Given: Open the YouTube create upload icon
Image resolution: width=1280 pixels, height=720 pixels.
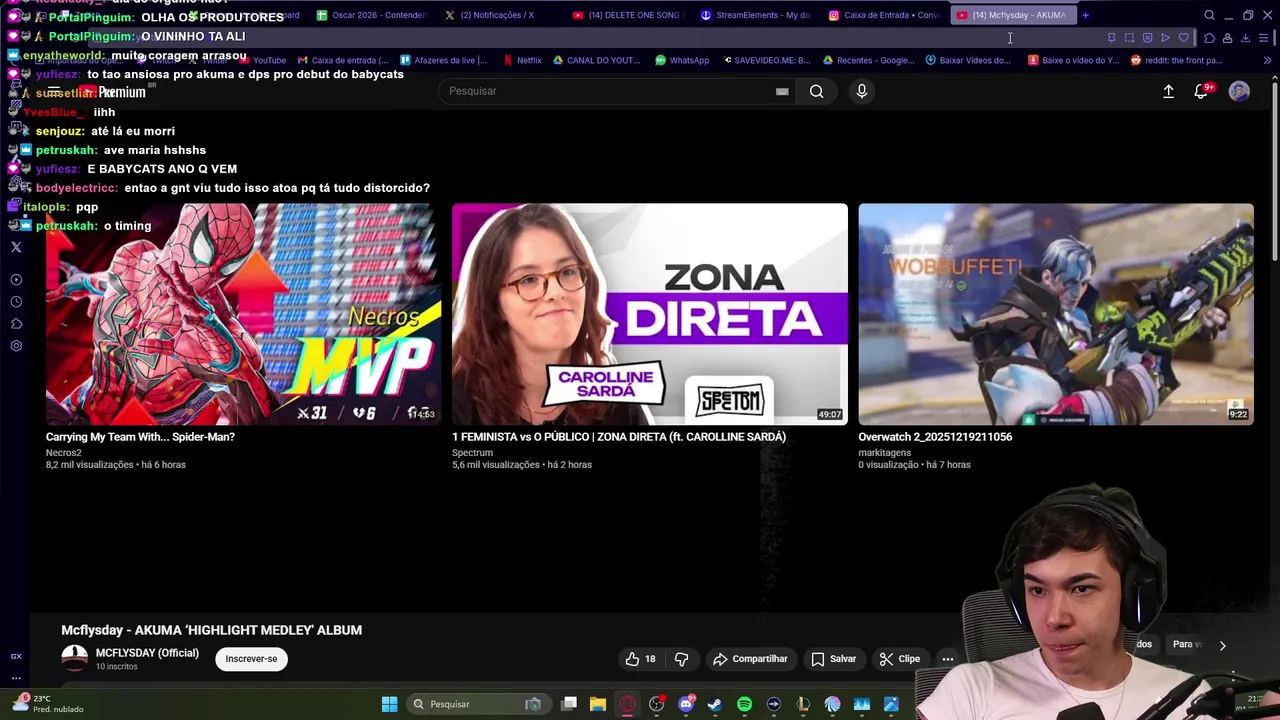Looking at the screenshot, I should point(1168,91).
